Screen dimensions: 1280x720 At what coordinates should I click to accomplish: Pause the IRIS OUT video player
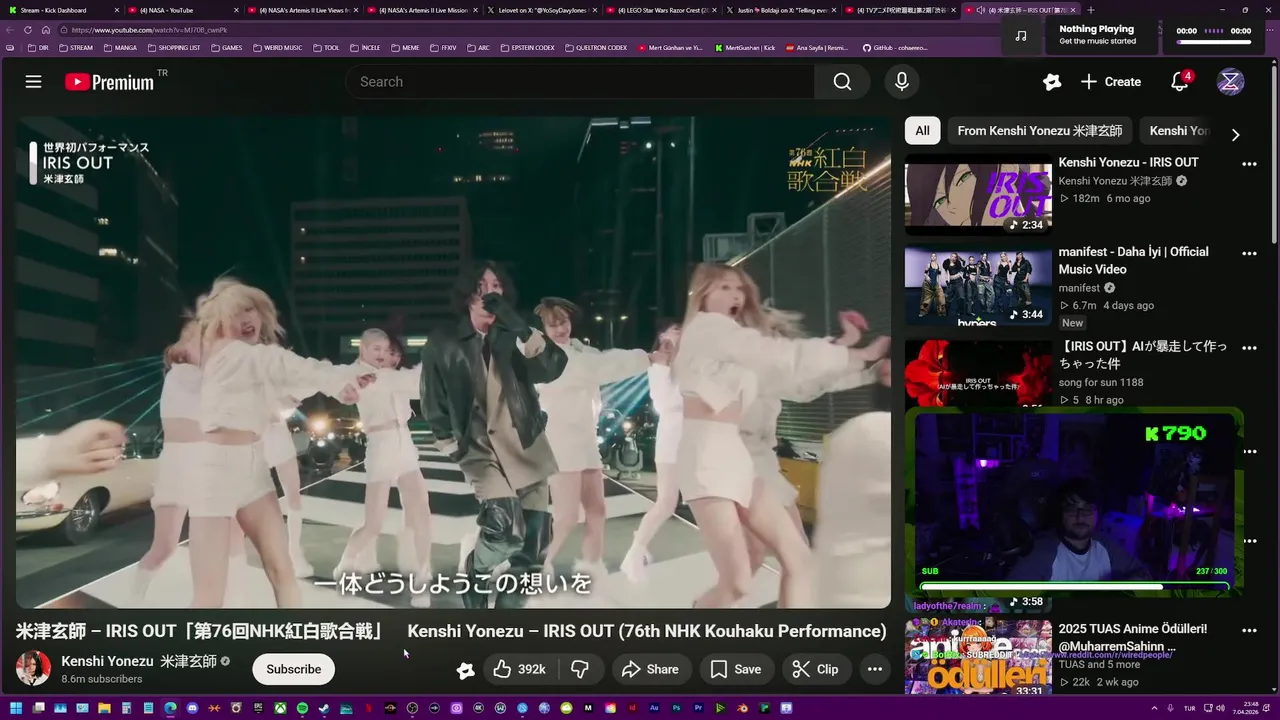coord(453,362)
